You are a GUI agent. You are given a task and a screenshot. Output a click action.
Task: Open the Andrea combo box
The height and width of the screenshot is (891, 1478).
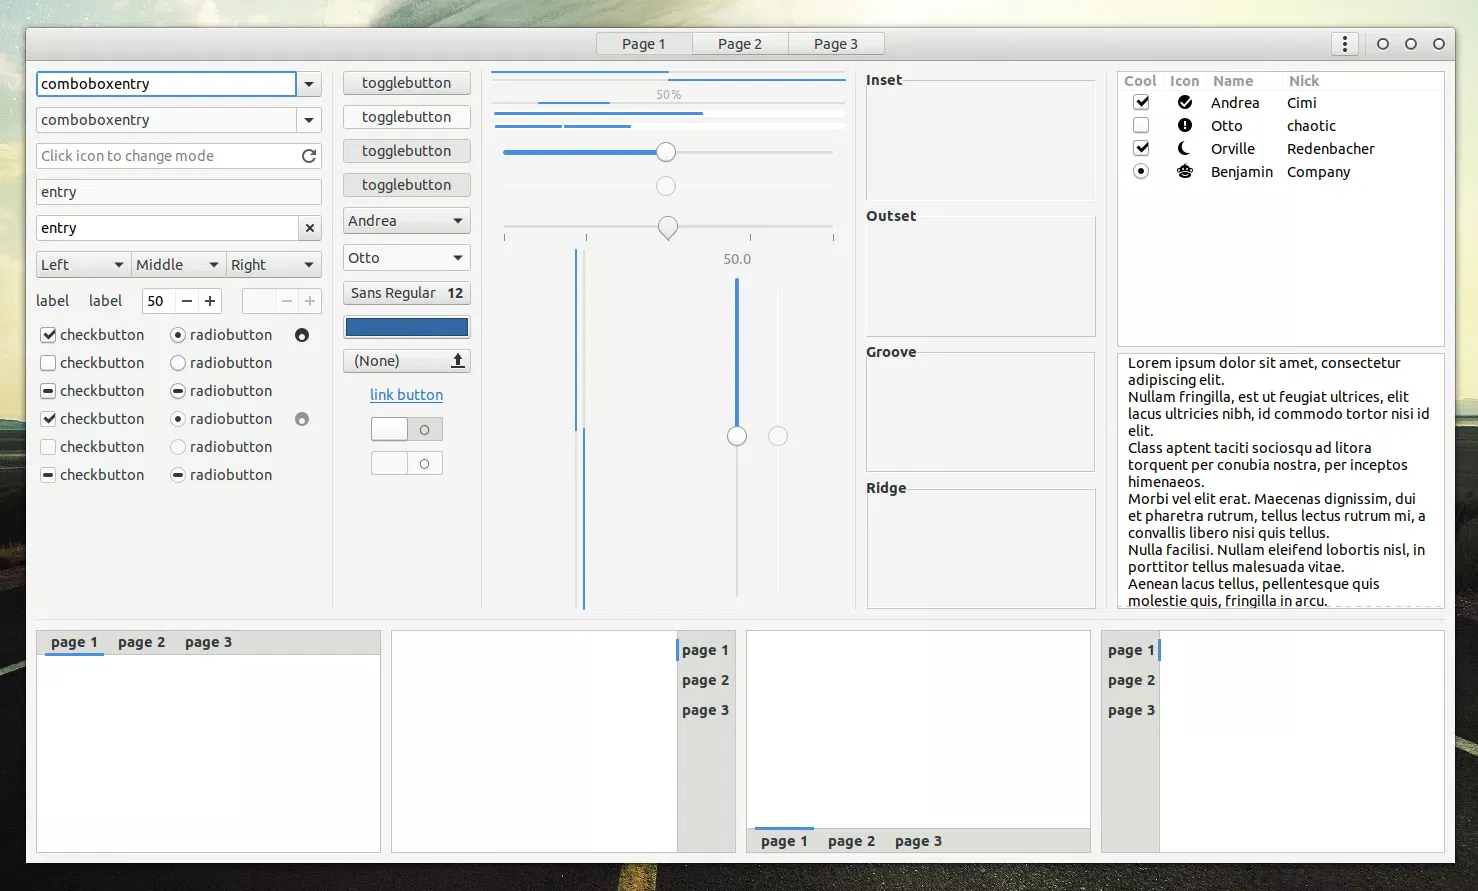(x=406, y=221)
